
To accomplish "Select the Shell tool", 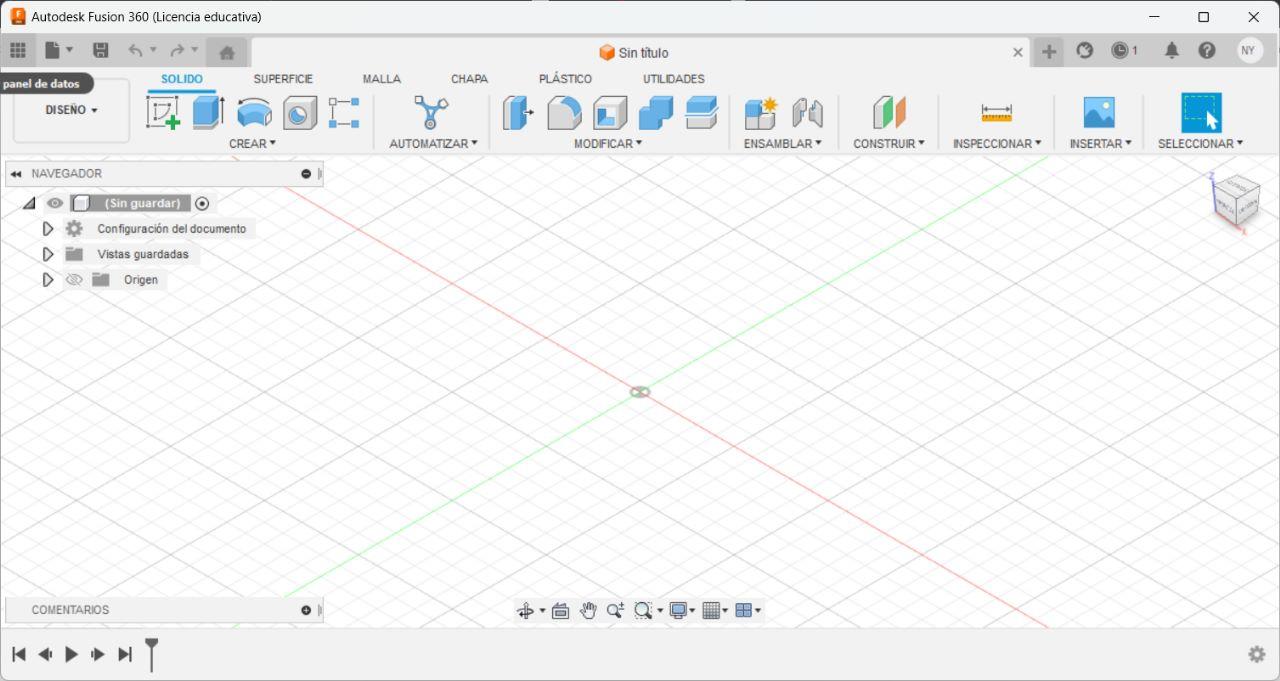I will 610,113.
